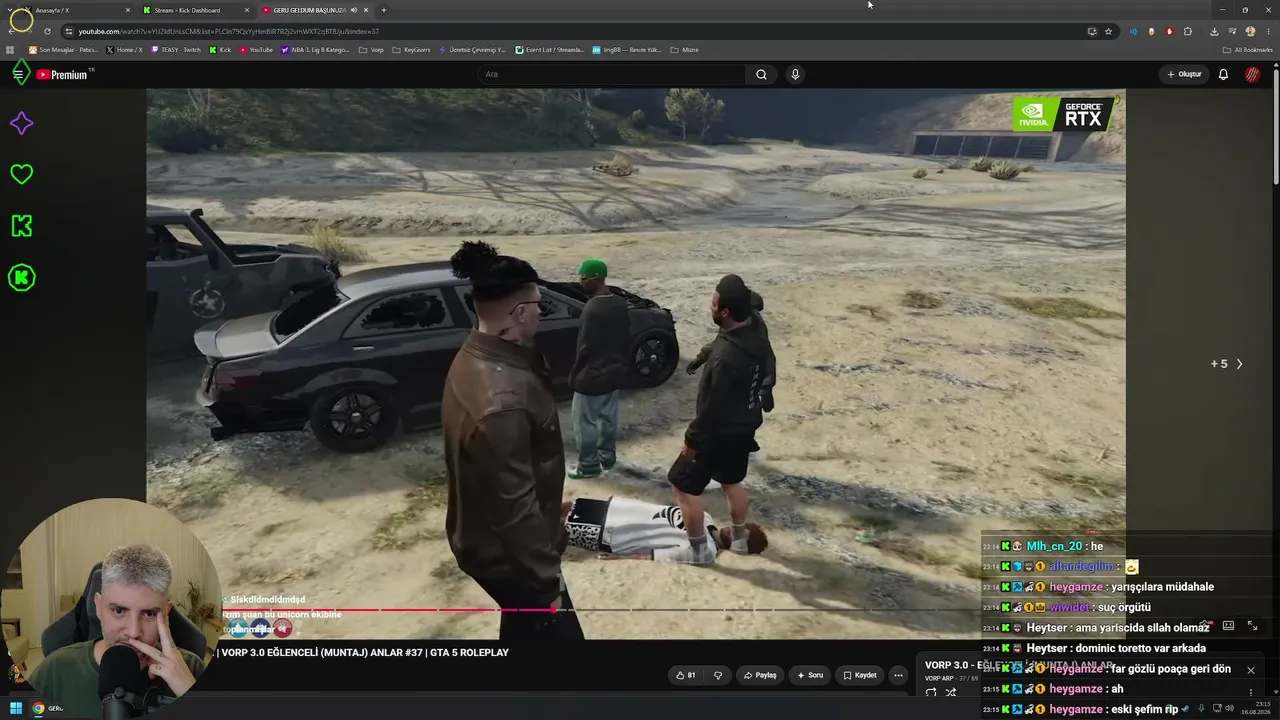Go to next item with +5 arrow
The image size is (1280, 720).
[x=1227, y=364]
